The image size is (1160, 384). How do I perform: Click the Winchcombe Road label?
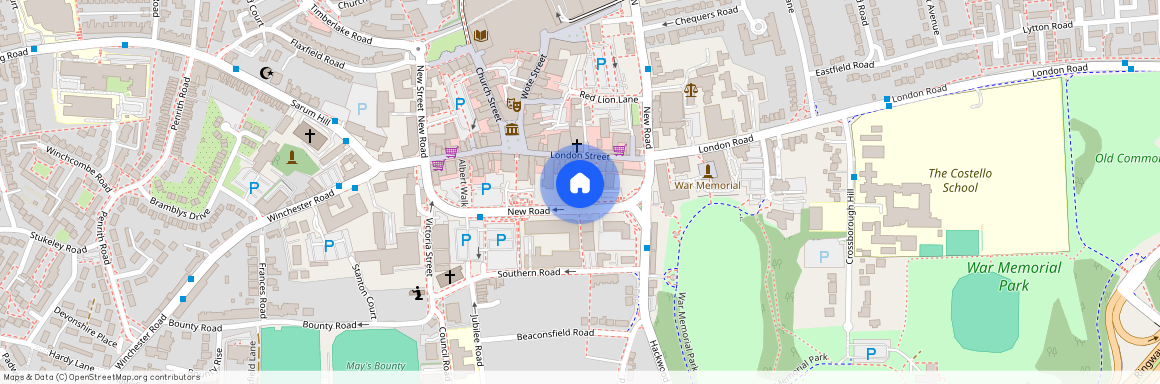78,168
